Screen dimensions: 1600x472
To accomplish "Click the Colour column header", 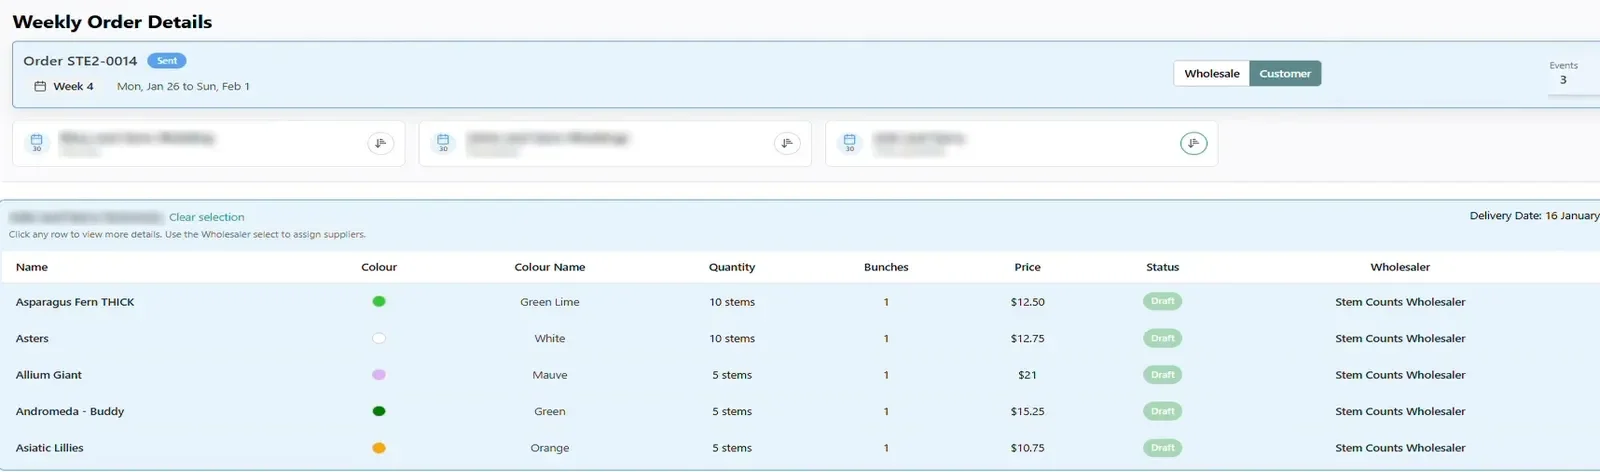I will coord(379,267).
